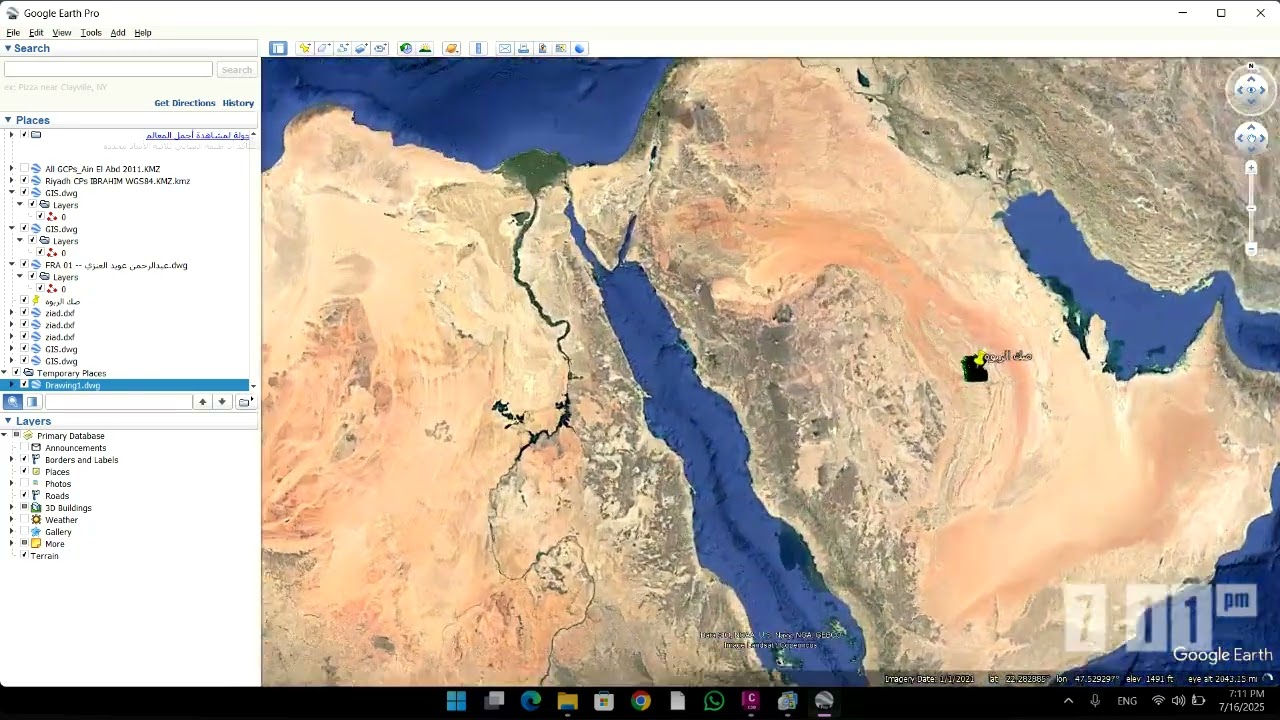This screenshot has width=1280, height=720.
Task: Open the Tools menu
Action: [x=91, y=33]
